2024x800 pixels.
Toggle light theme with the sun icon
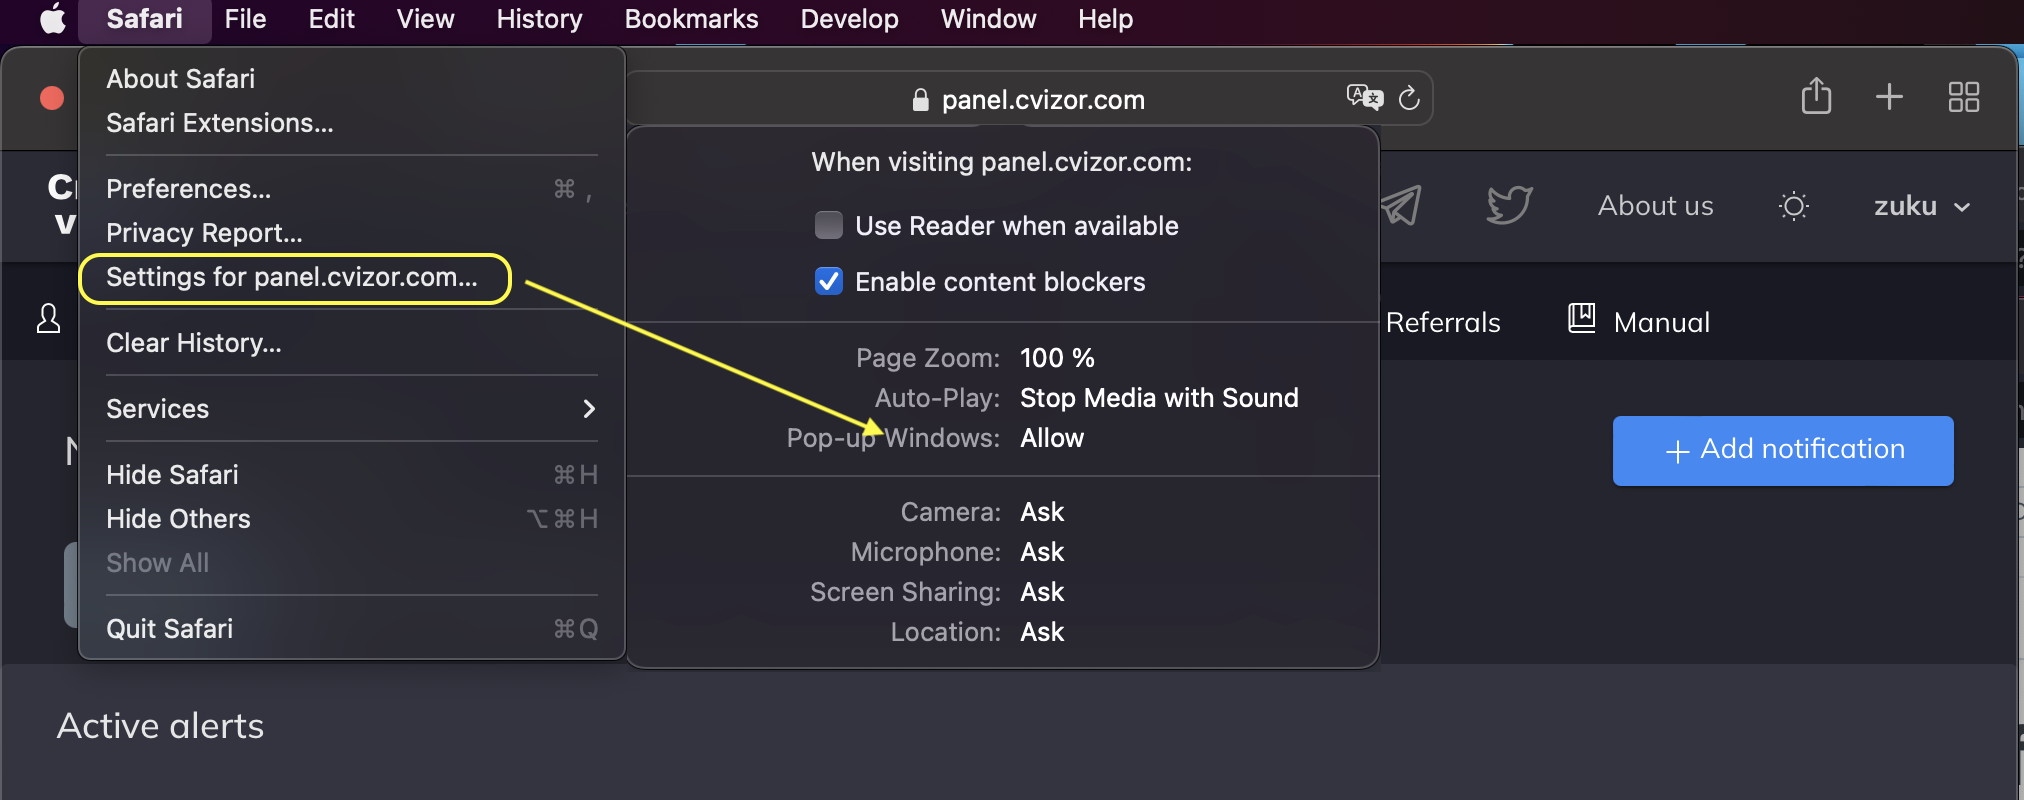click(x=1794, y=207)
